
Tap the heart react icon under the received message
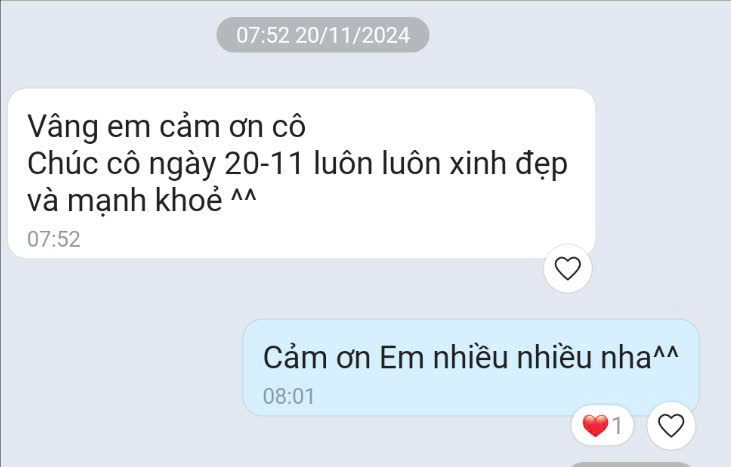567,268
